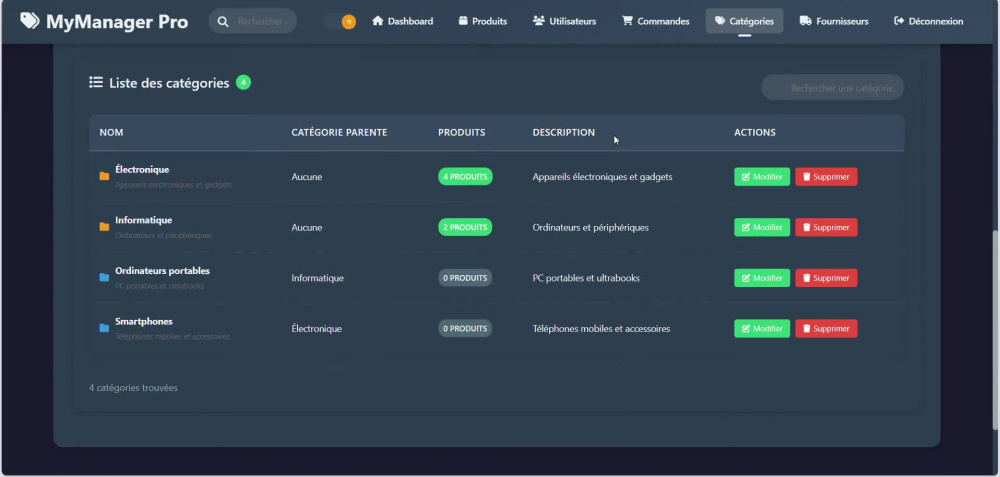Click 0 PRODUITS badge in Smartphones row

click(x=465, y=328)
